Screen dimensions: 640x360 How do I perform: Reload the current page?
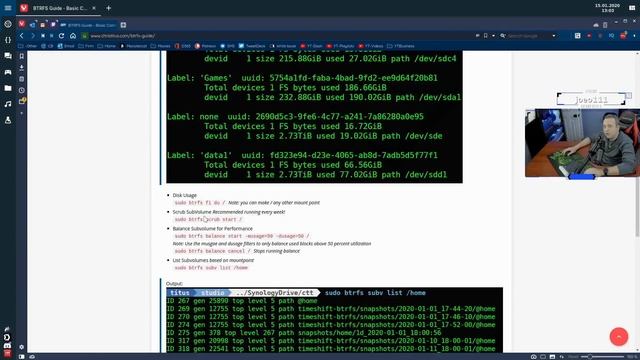pos(61,36)
